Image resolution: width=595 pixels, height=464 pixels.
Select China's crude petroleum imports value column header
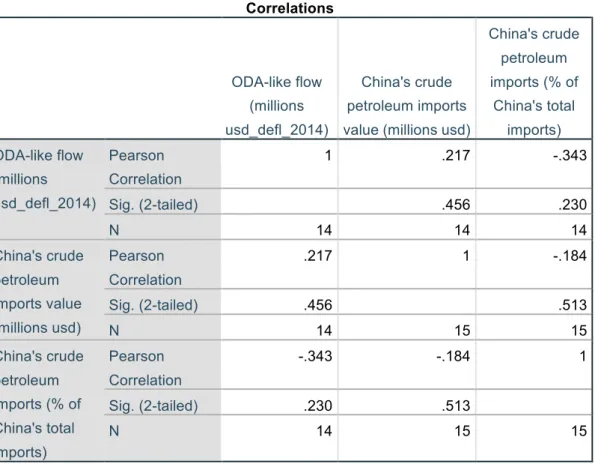tap(407, 106)
